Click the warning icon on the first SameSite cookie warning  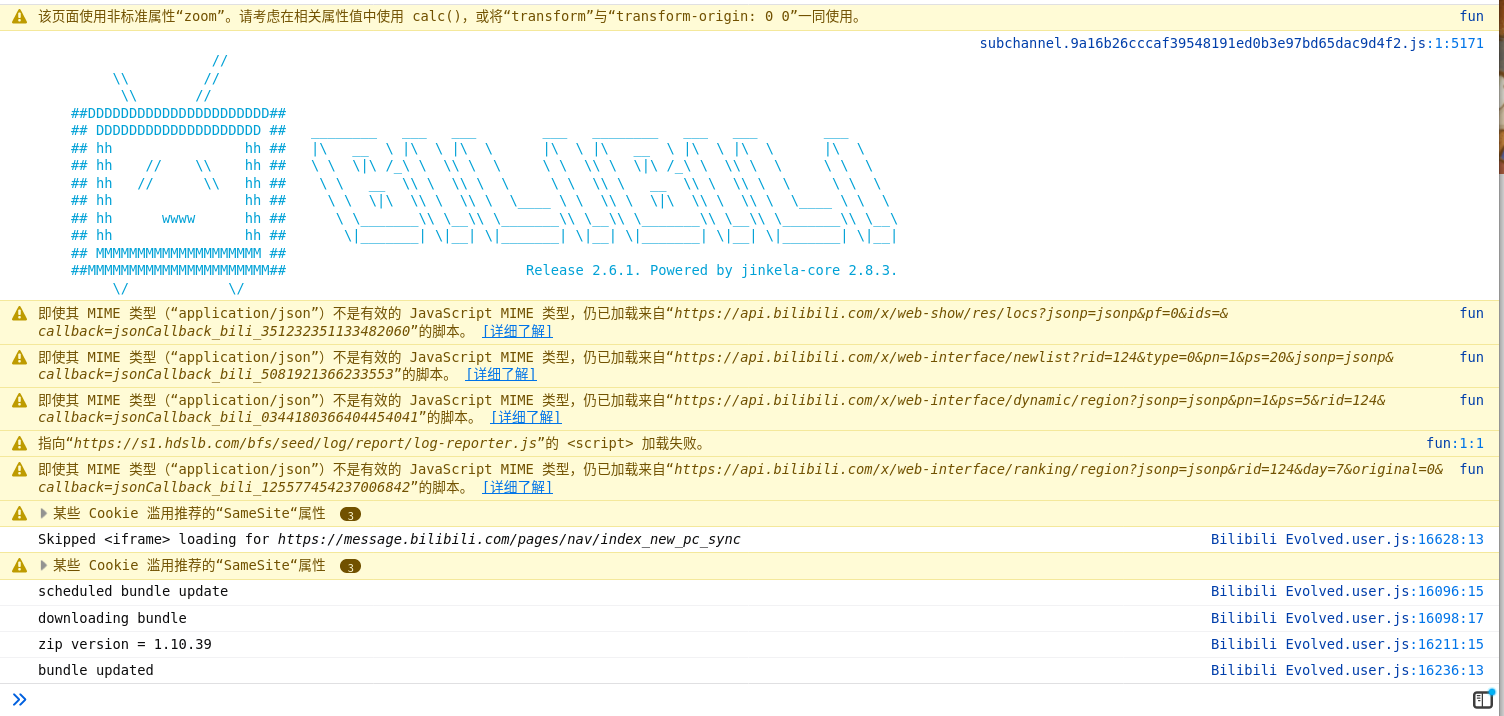click(x=18, y=513)
